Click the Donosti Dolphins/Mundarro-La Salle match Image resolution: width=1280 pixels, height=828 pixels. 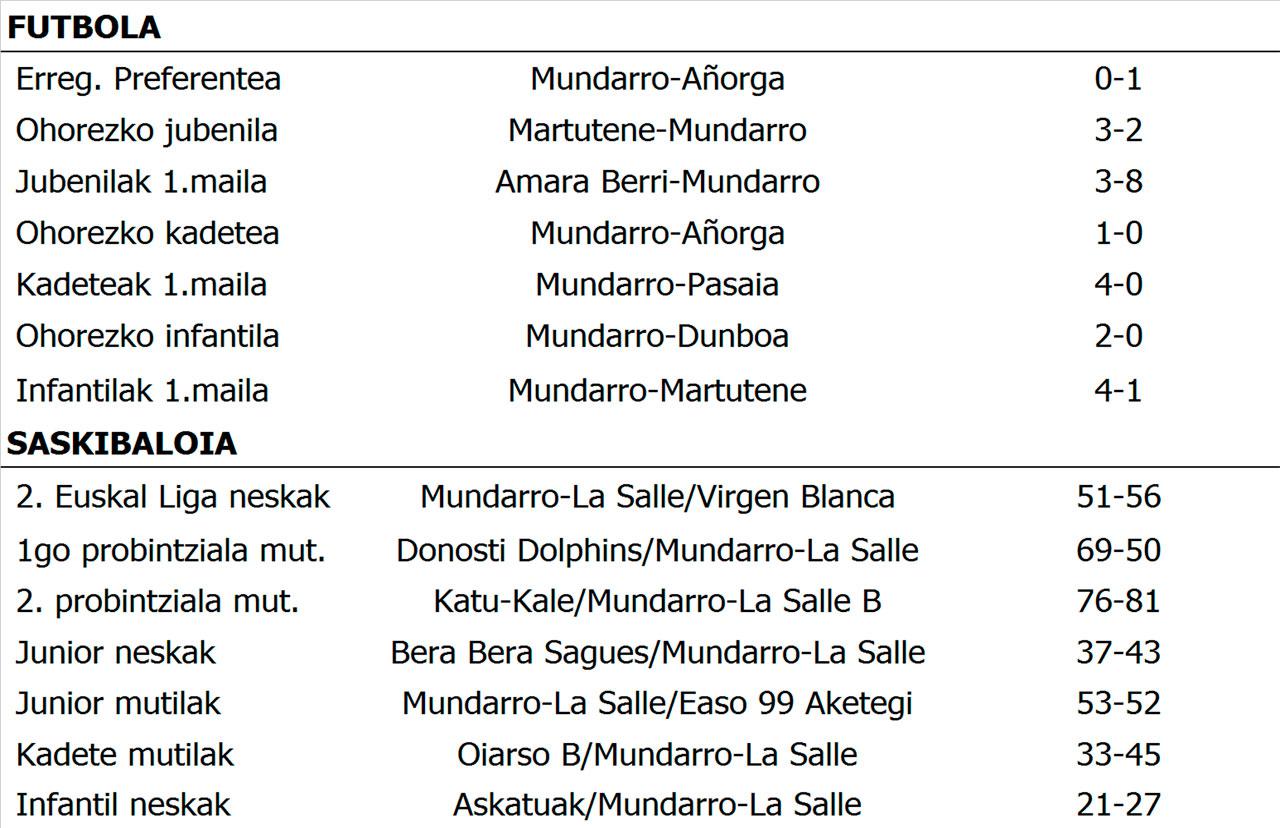point(657,550)
